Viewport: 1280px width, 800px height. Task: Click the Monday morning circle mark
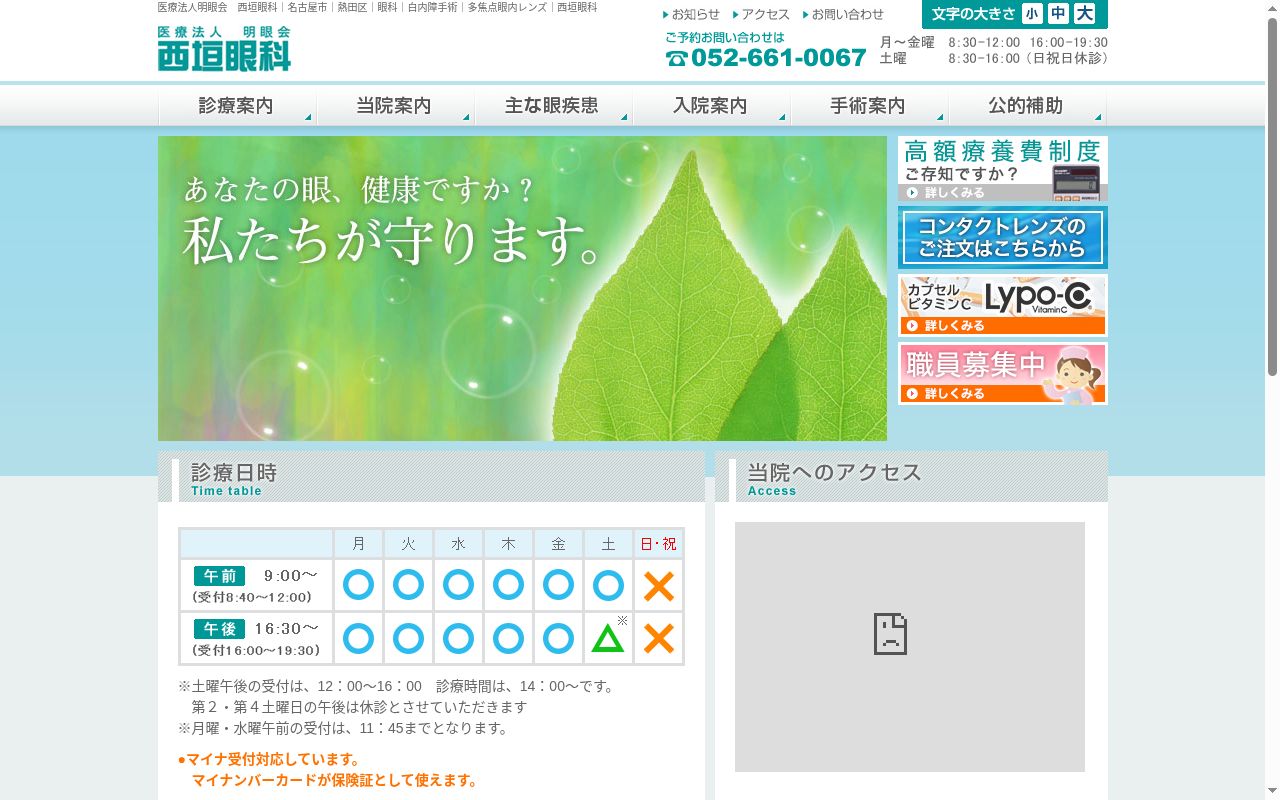pyautogui.click(x=358, y=585)
